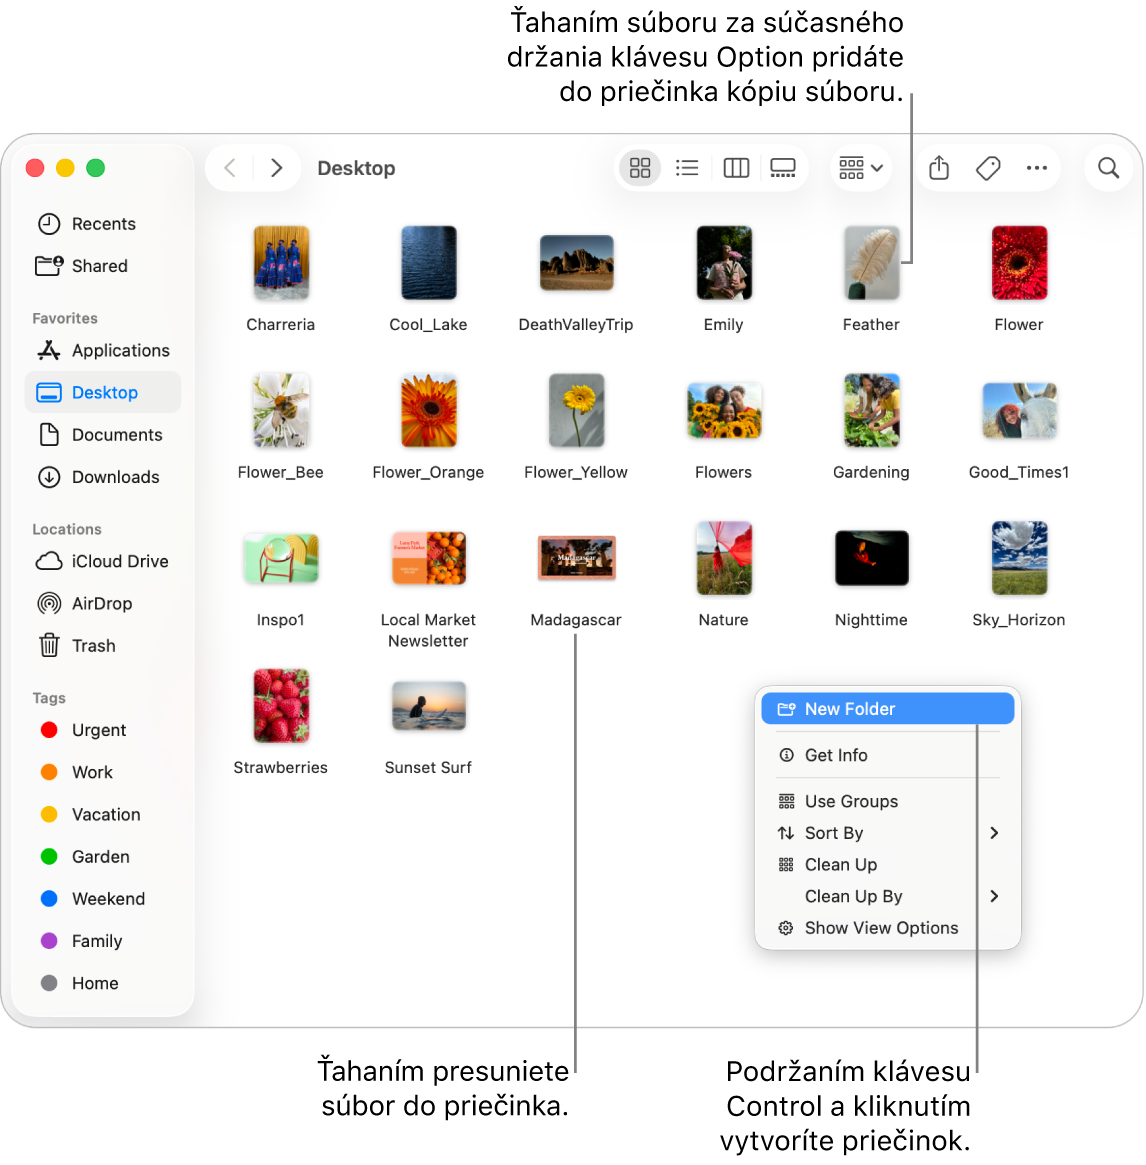Close the Finder window with the red button
This screenshot has height=1165, width=1146.
click(35, 168)
